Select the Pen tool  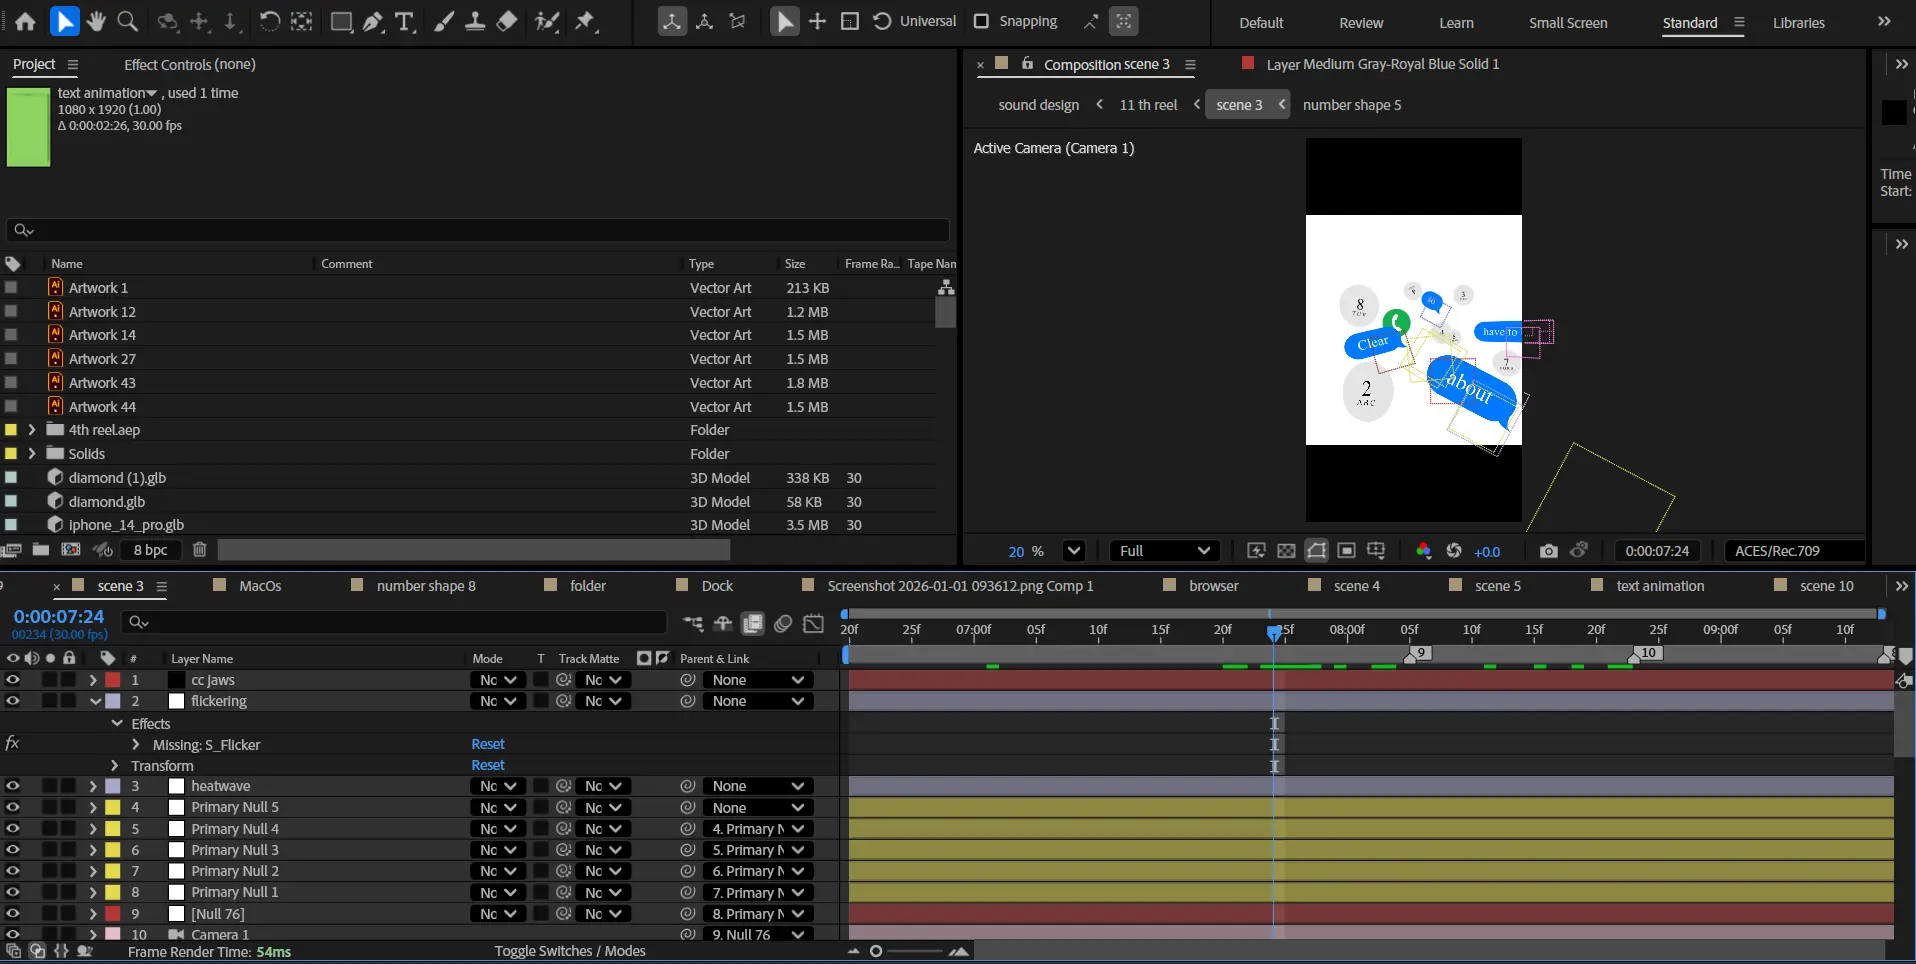coord(373,21)
